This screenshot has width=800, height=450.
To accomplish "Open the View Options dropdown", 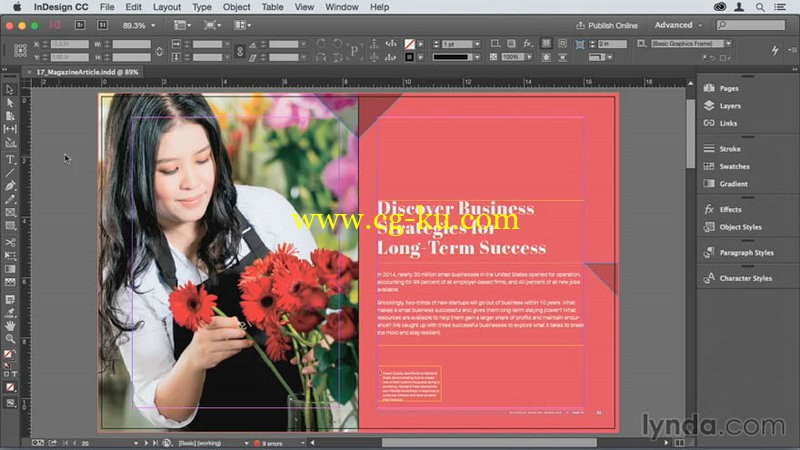I will (182, 25).
